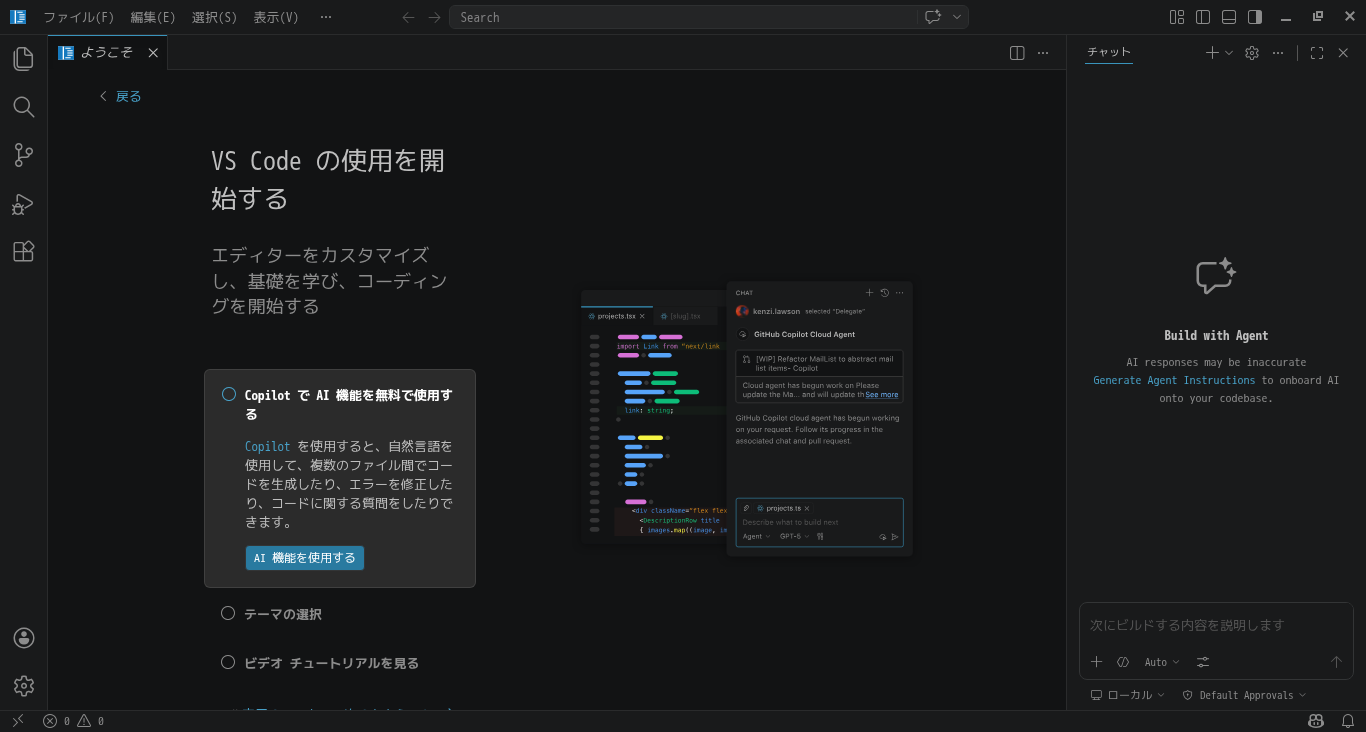Mark the ビデオ チュートリアルを見る step circle
The width and height of the screenshot is (1366, 732).
(228, 662)
